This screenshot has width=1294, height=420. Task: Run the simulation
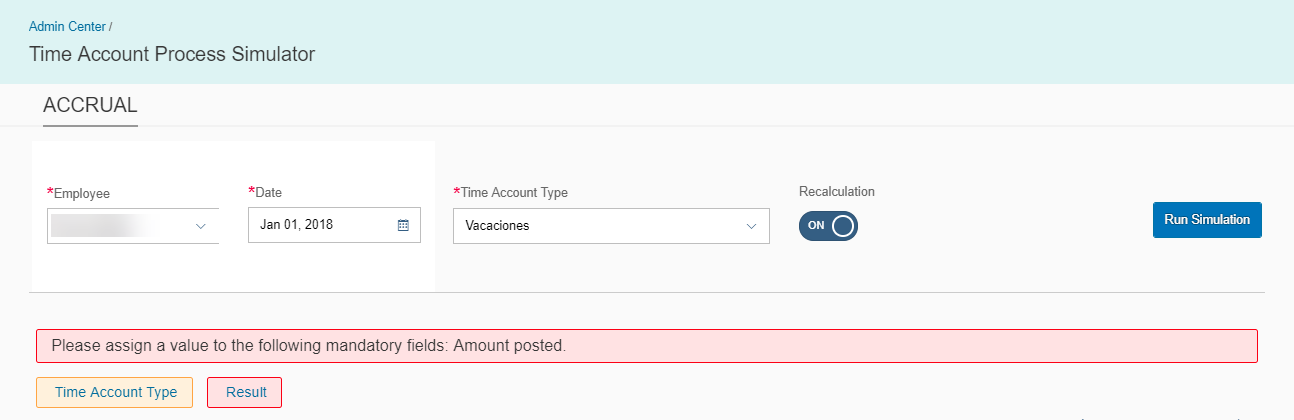[1207, 220]
